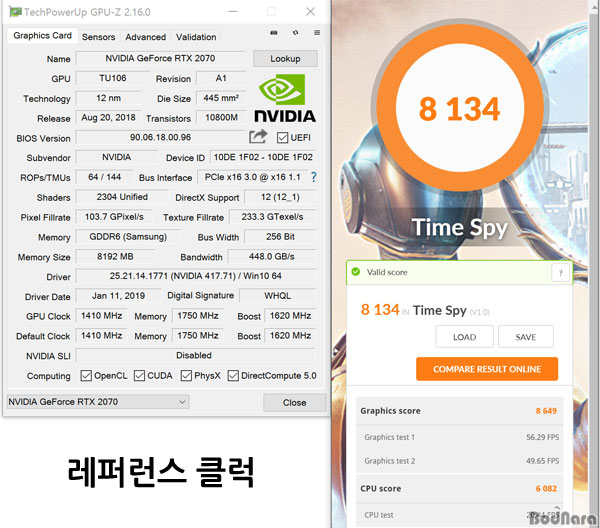600x528 pixels.
Task: Toggle the PhysX checkbox
Action: [x=186, y=376]
